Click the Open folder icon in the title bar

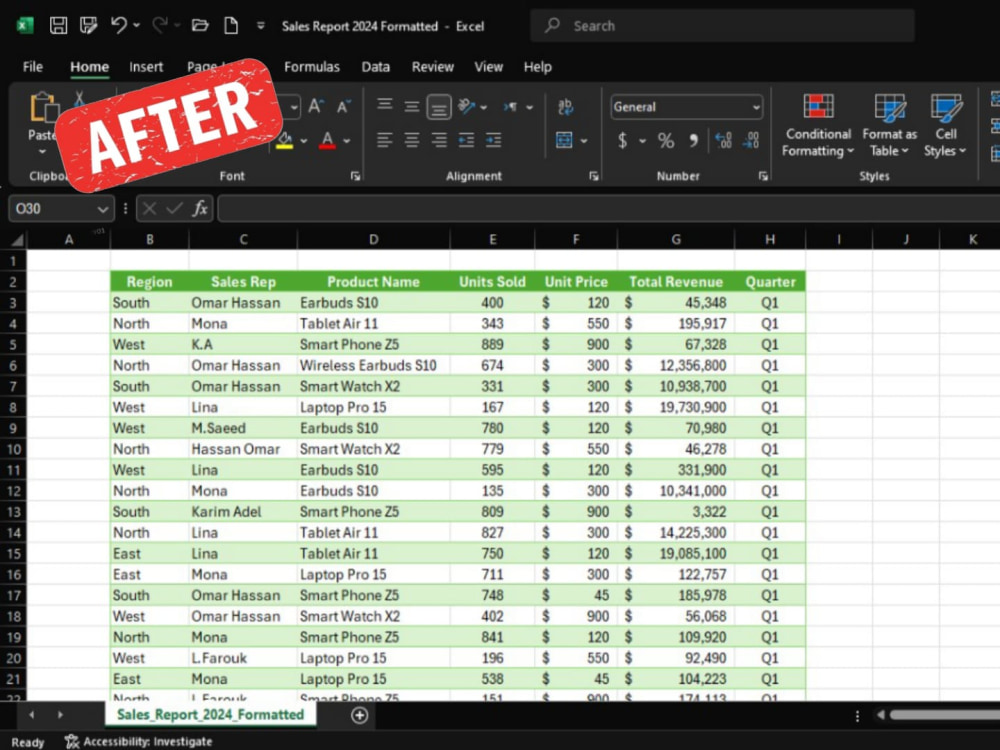[x=200, y=26]
